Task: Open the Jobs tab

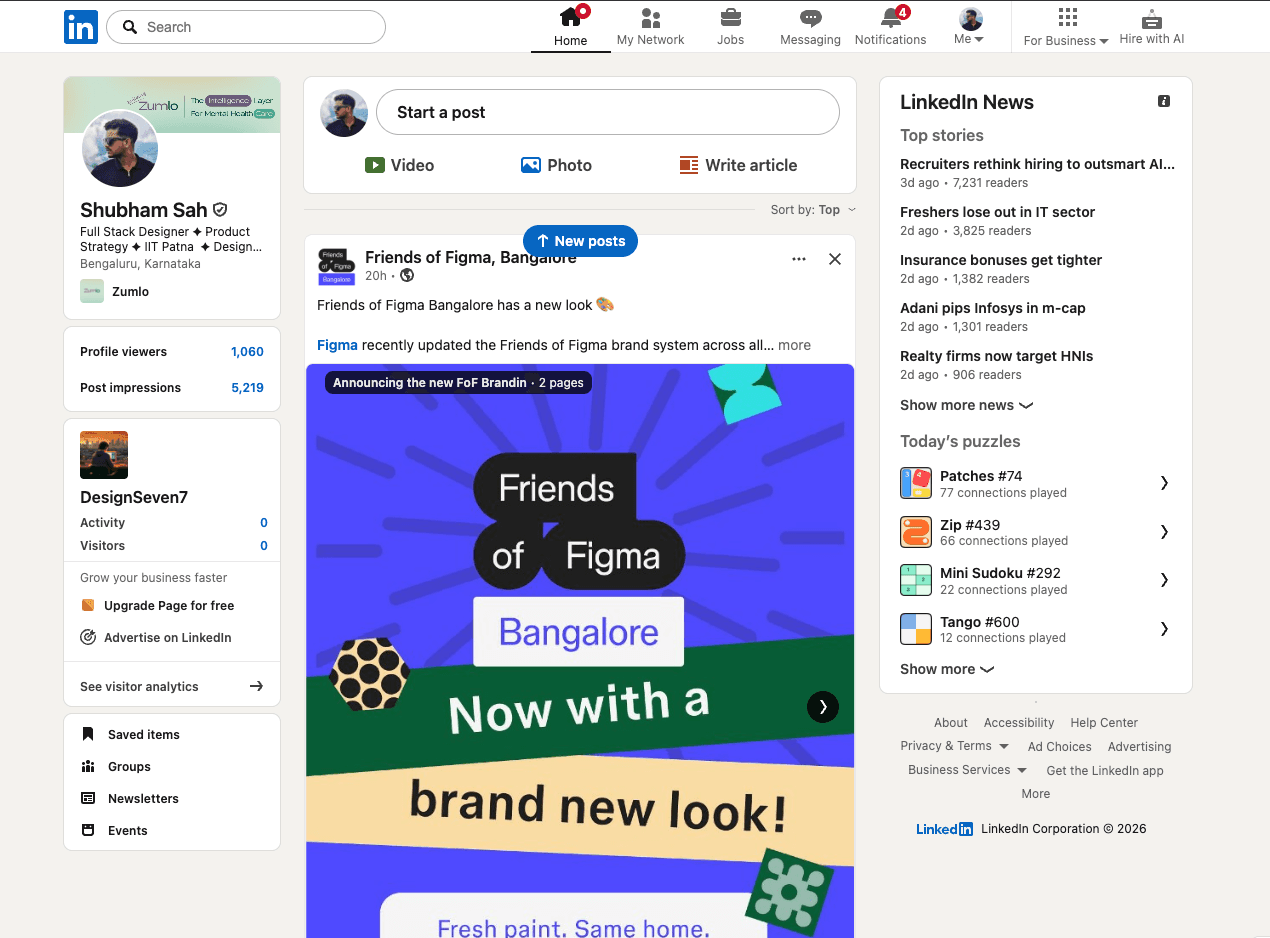Action: pyautogui.click(x=731, y=27)
